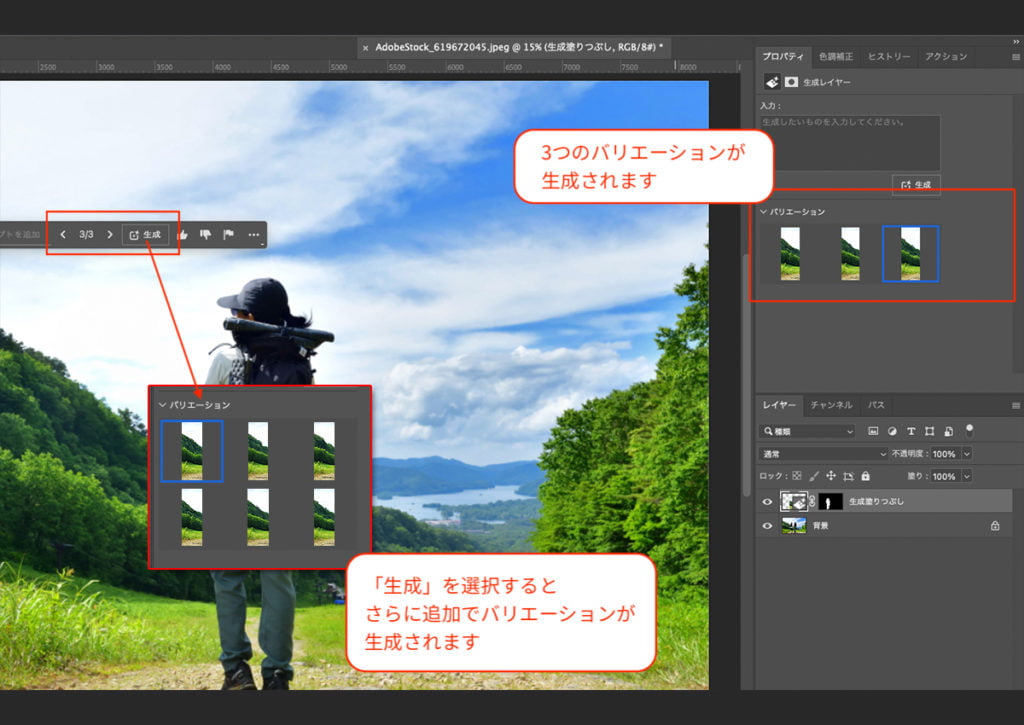Click the lock transparent pixels icon
The image size is (1024, 725).
[x=796, y=477]
